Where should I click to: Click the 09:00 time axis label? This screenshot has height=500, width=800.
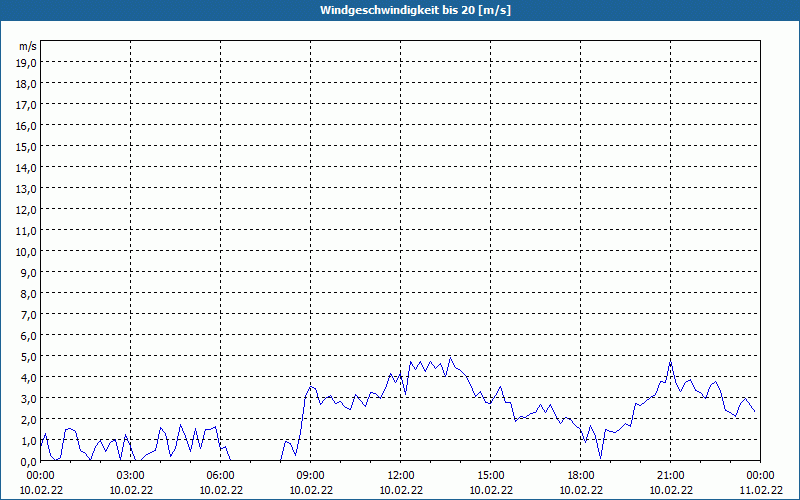pos(311,476)
